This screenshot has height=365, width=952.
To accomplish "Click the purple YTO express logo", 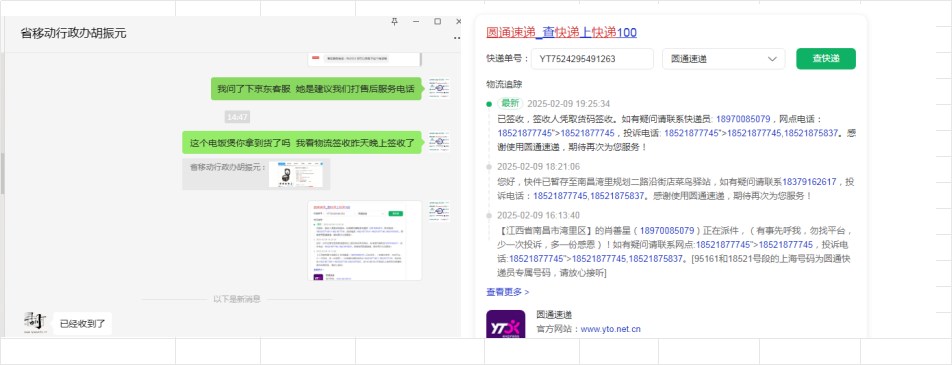I will coord(505,324).
